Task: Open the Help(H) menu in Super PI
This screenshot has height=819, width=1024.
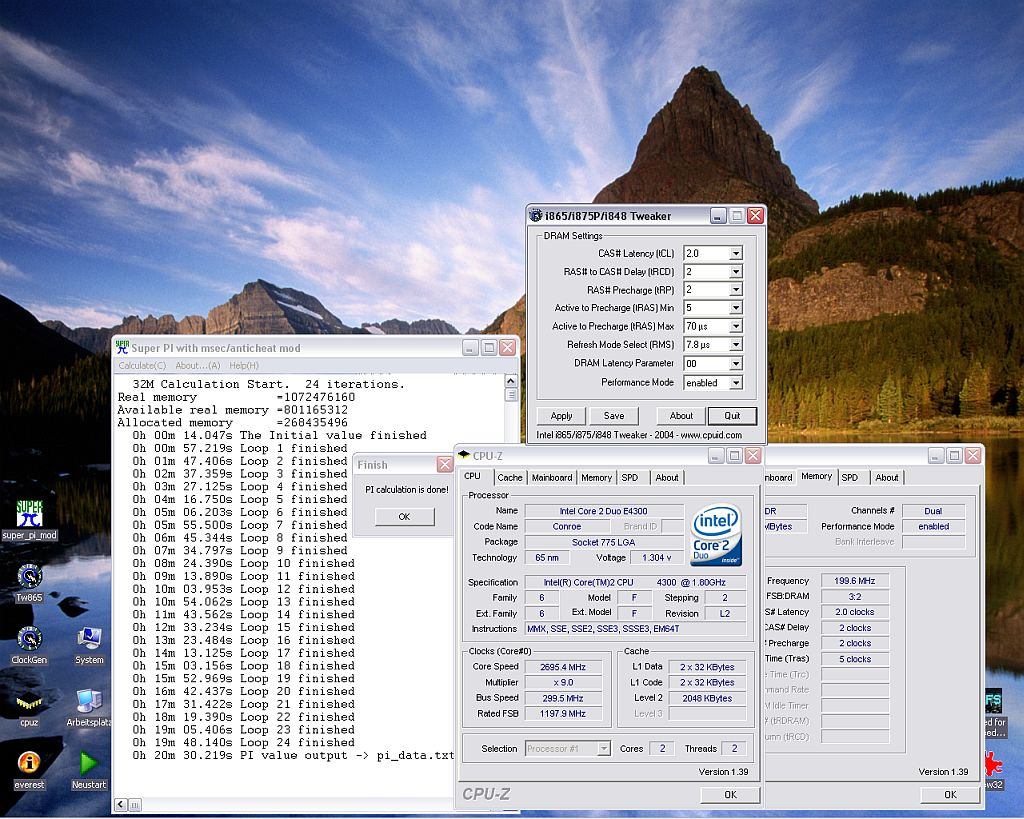Action: [x=244, y=366]
